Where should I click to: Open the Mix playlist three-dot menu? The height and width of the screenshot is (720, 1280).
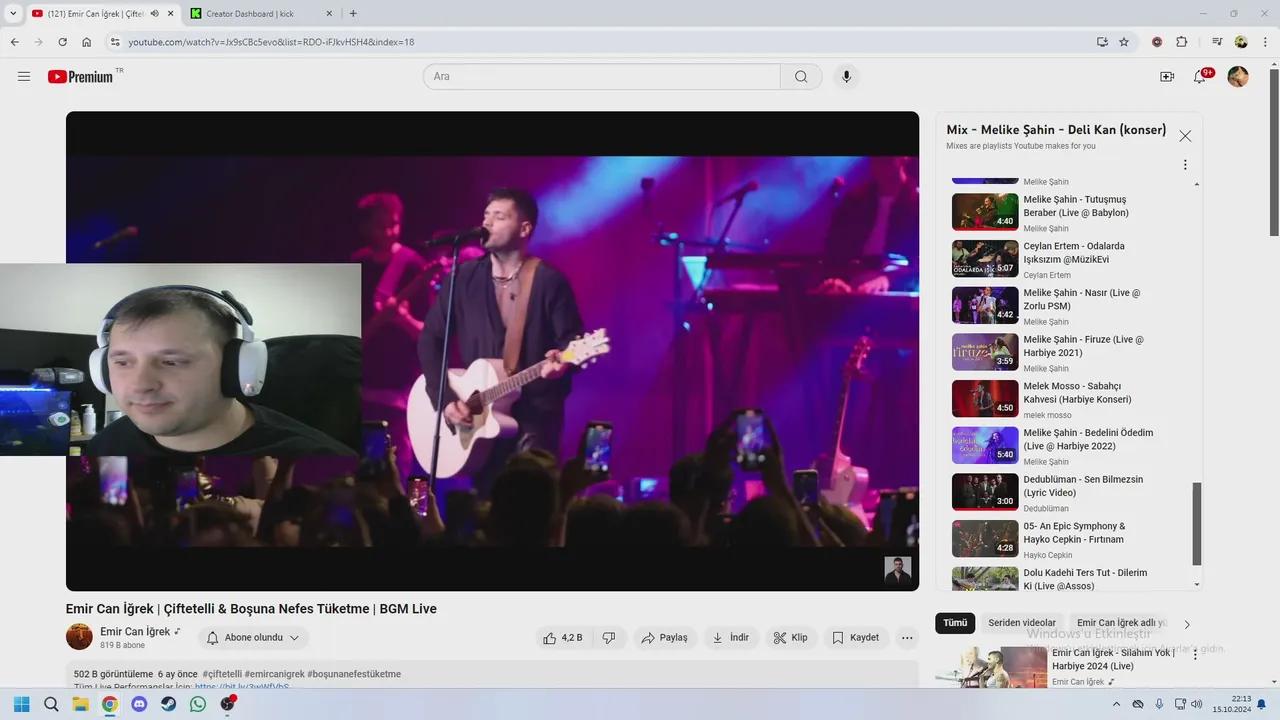point(1185,165)
